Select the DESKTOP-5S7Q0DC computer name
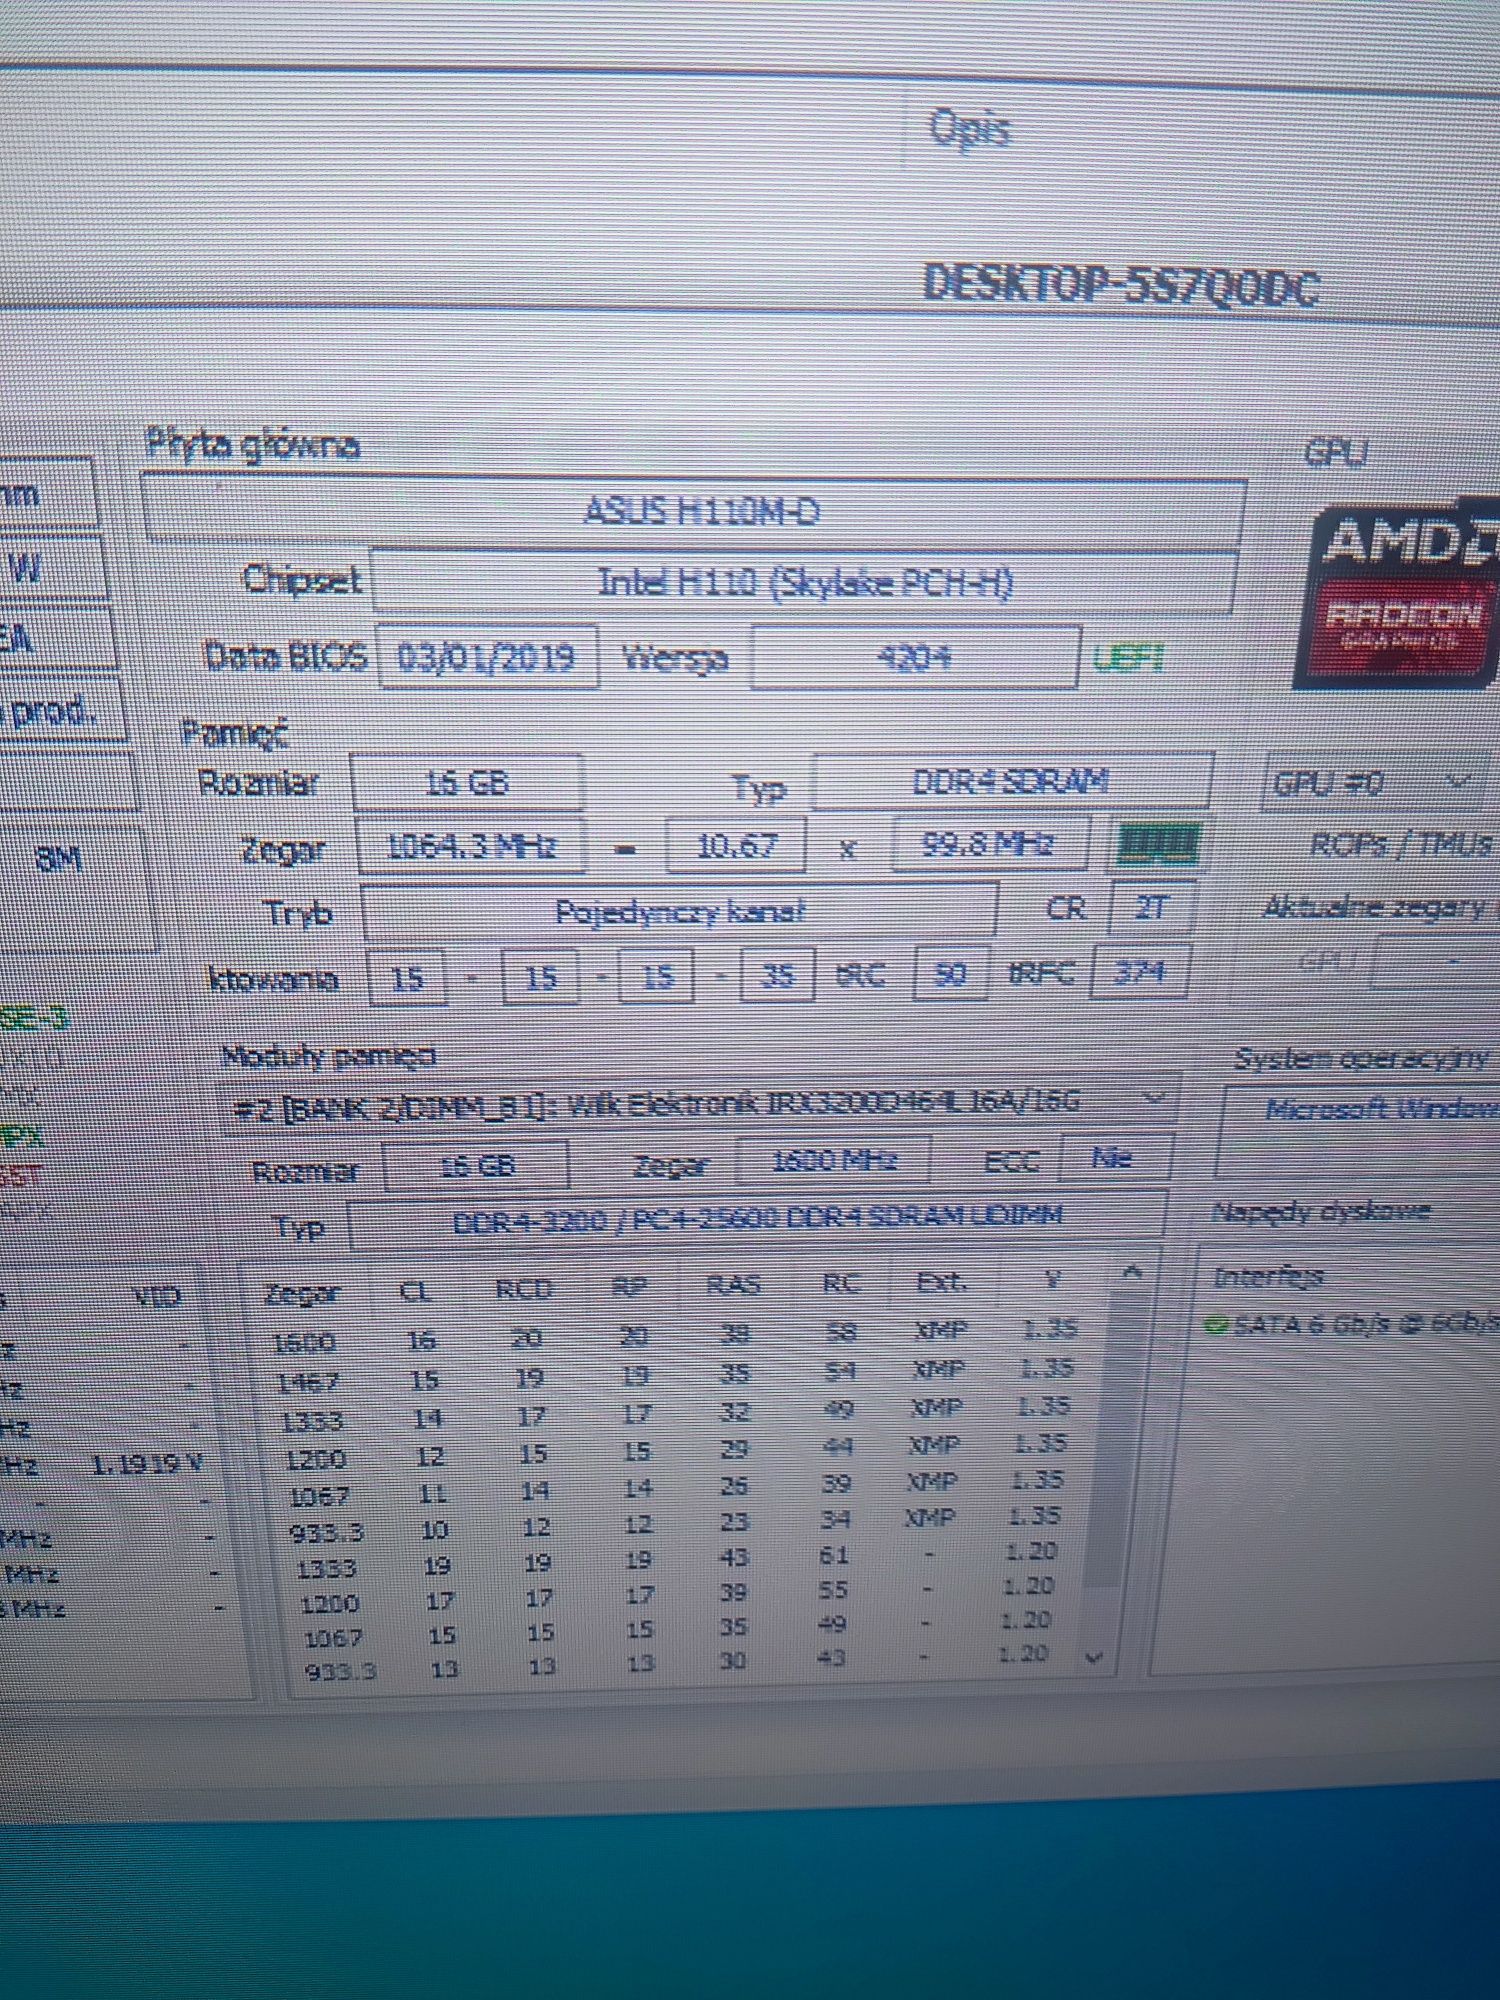Screen dimensions: 1500x2000 click(1120, 284)
